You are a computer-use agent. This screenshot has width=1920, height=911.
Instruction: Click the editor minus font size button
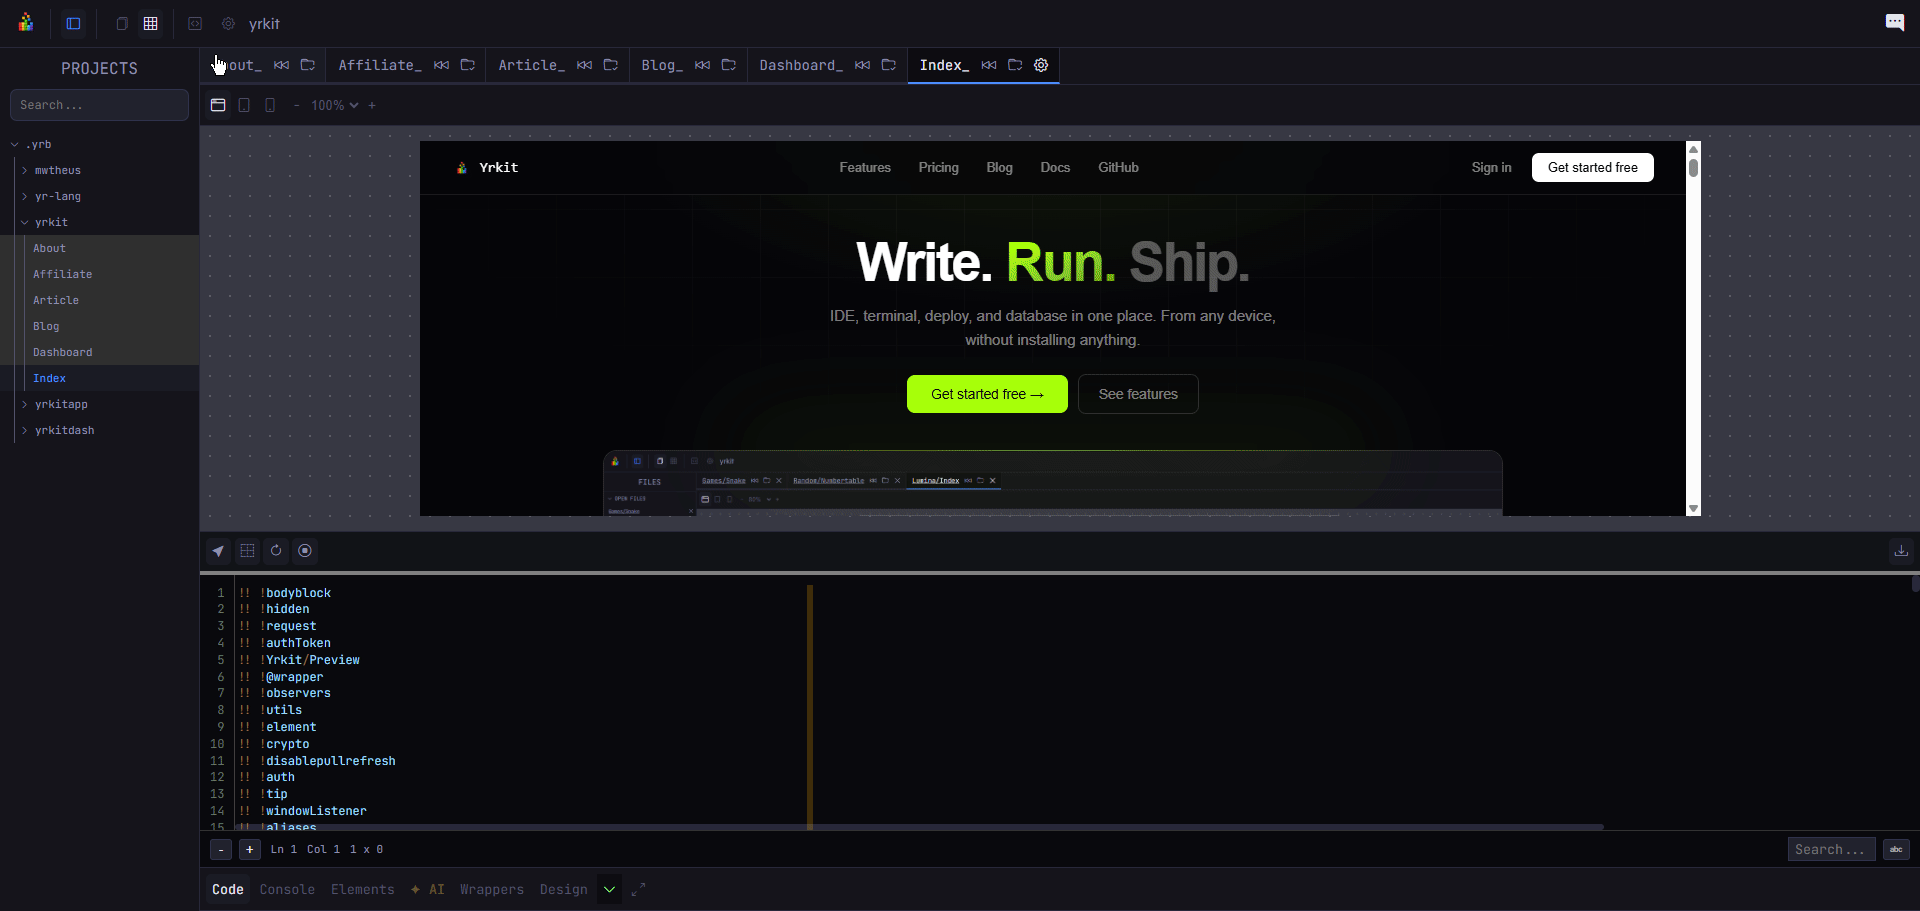click(x=221, y=850)
